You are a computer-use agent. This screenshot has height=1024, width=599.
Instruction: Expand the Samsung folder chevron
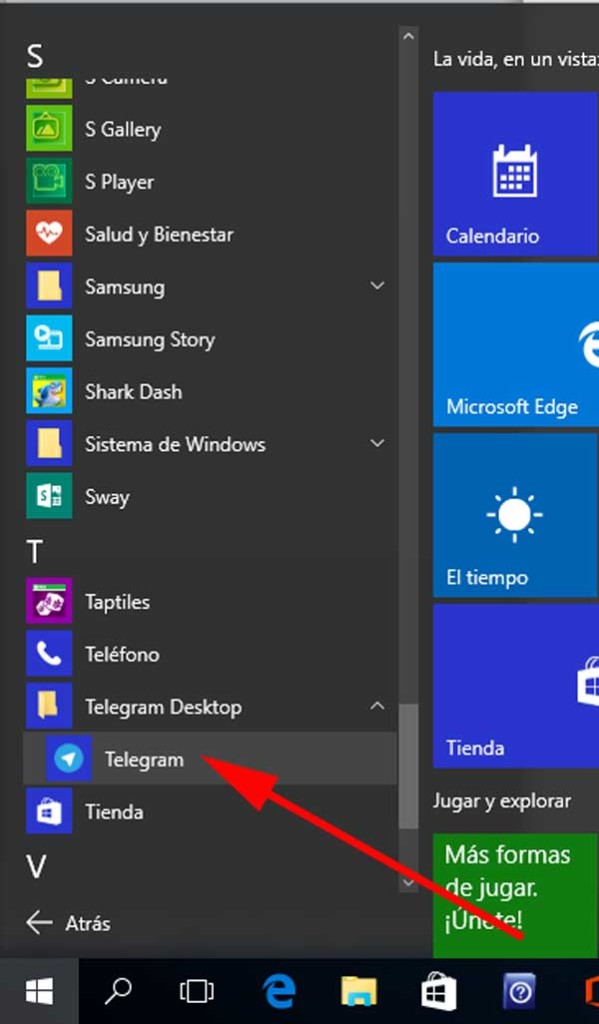coord(377,285)
